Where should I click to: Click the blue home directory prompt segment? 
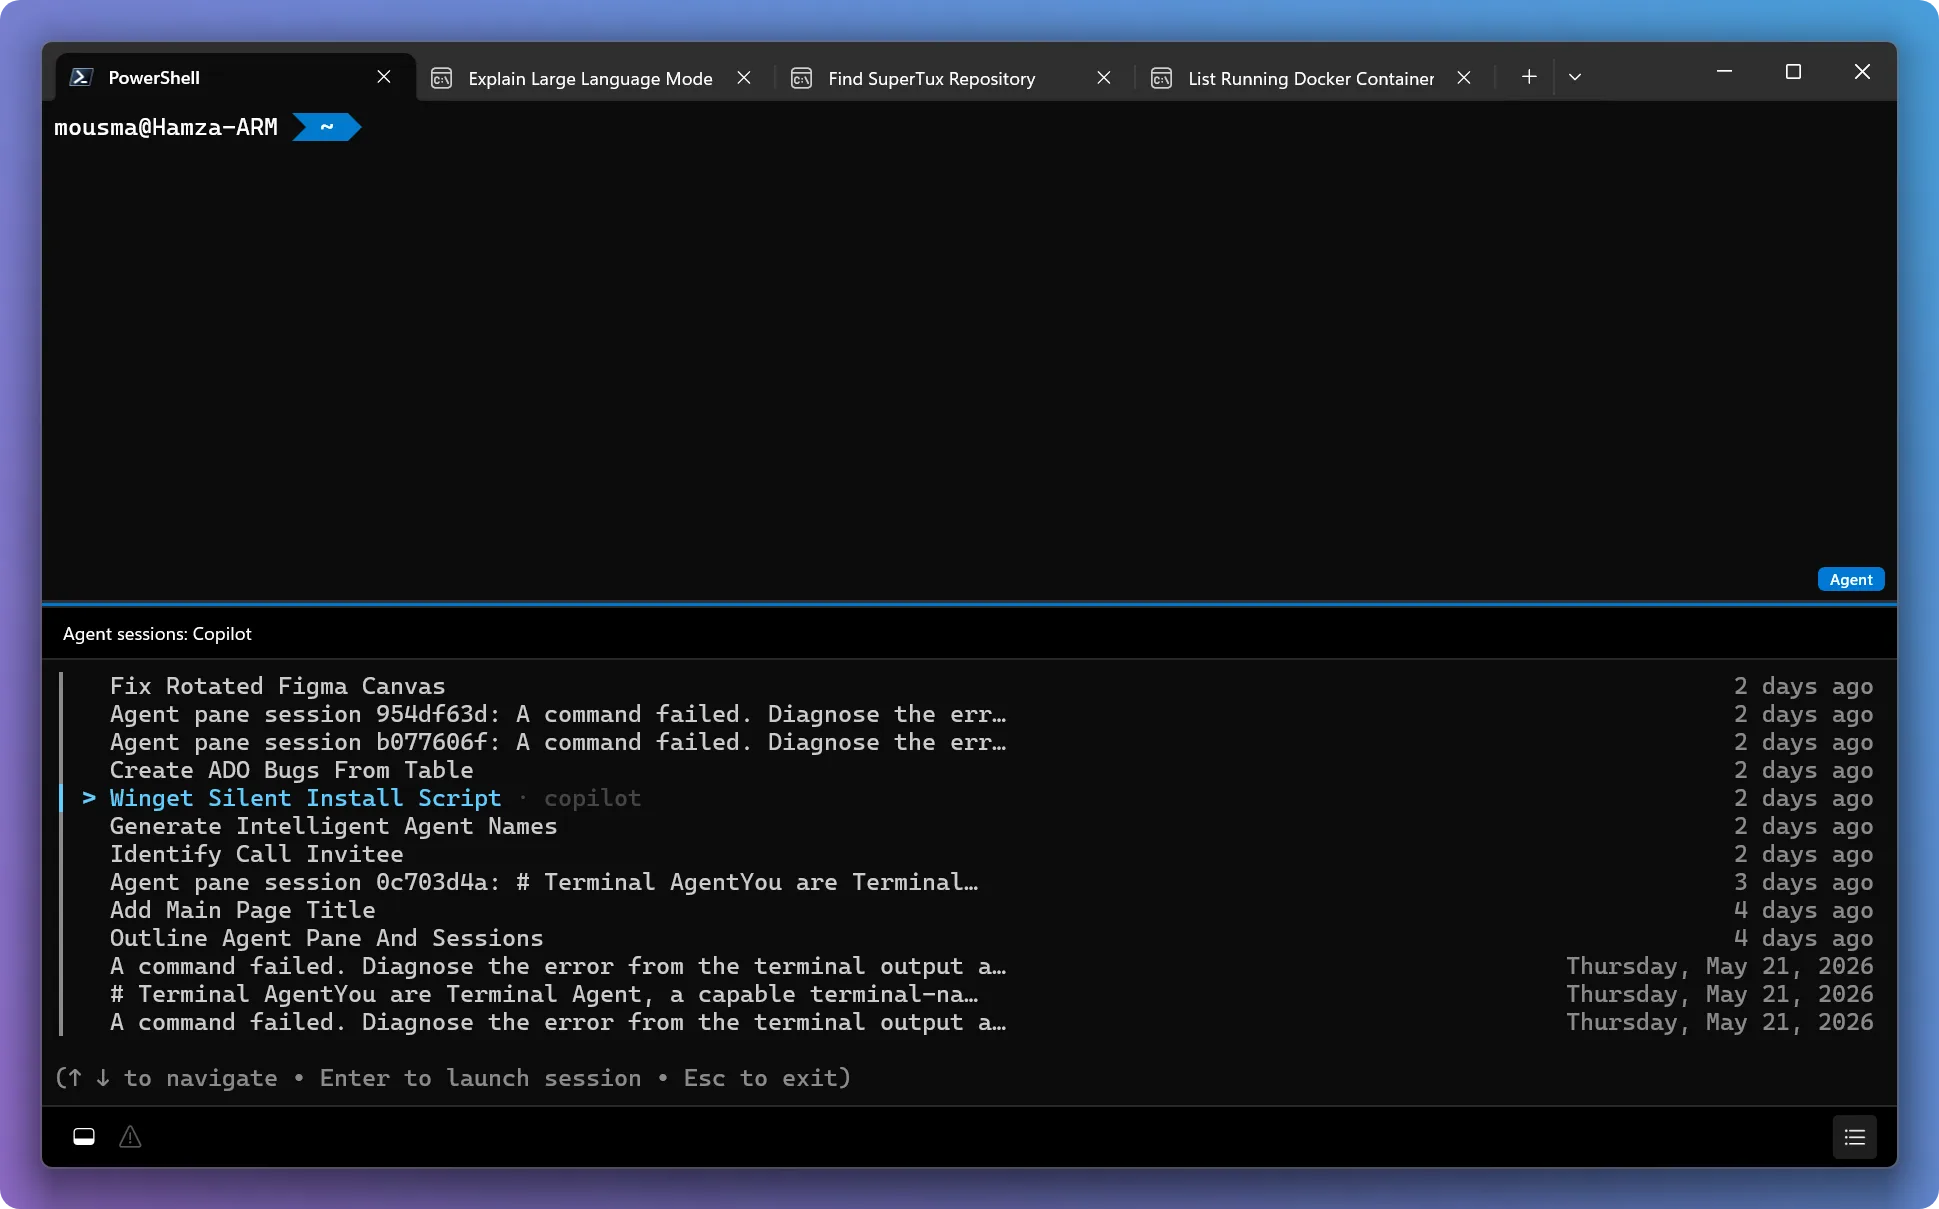click(327, 127)
